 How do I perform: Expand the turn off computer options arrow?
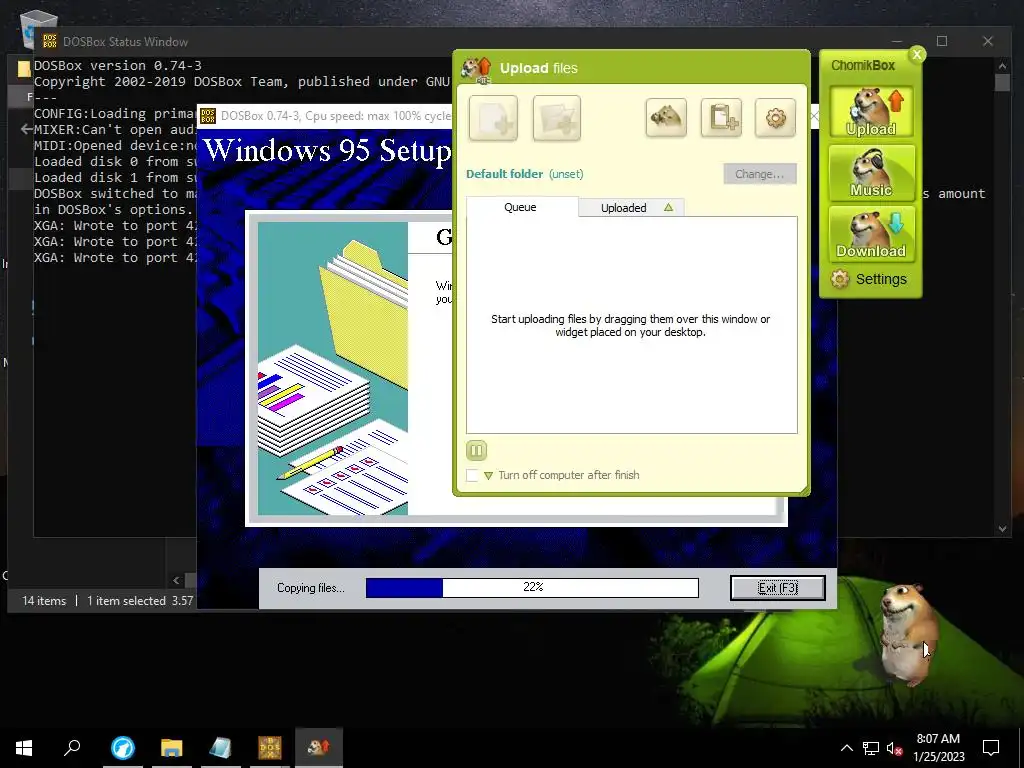coord(488,475)
